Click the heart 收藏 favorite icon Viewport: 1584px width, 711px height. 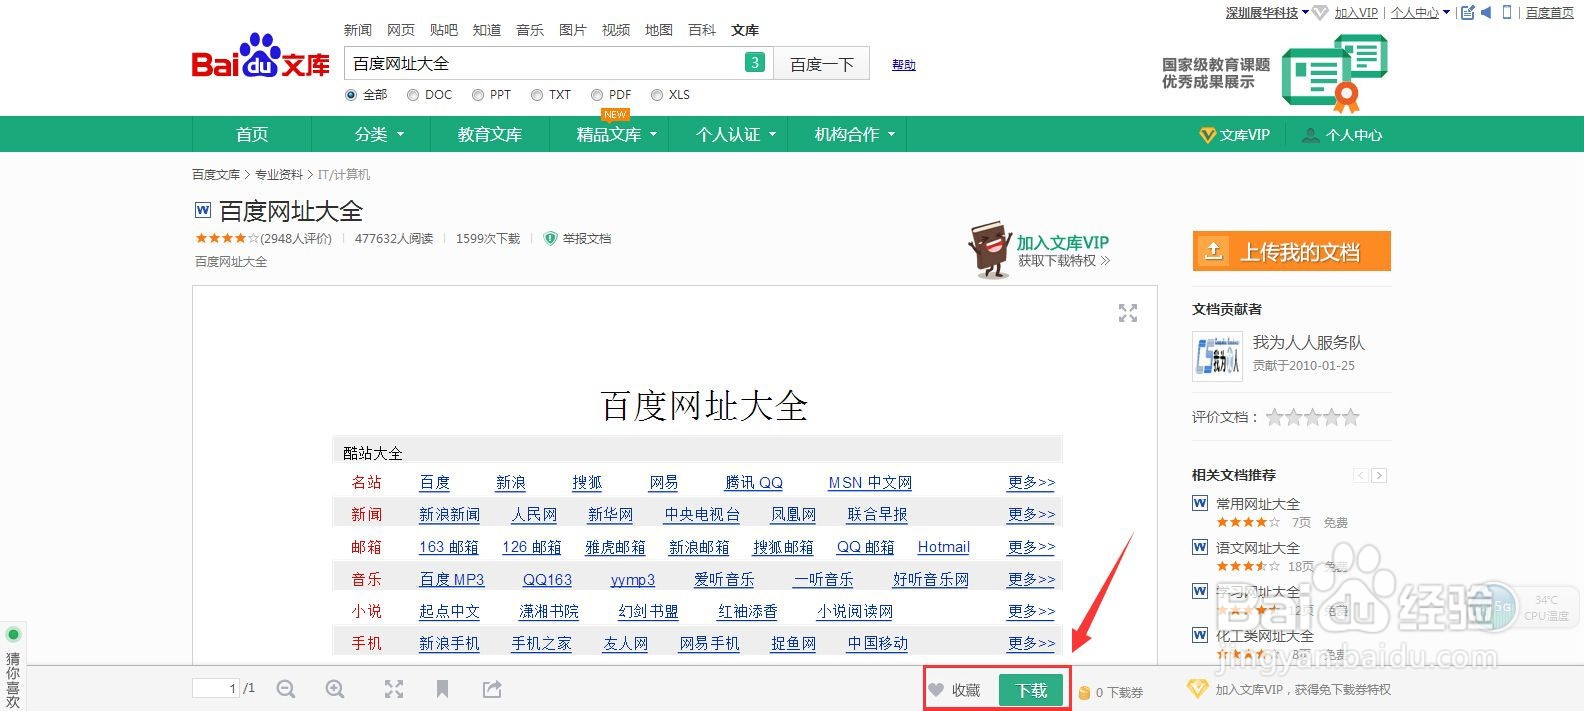pyautogui.click(x=936, y=690)
